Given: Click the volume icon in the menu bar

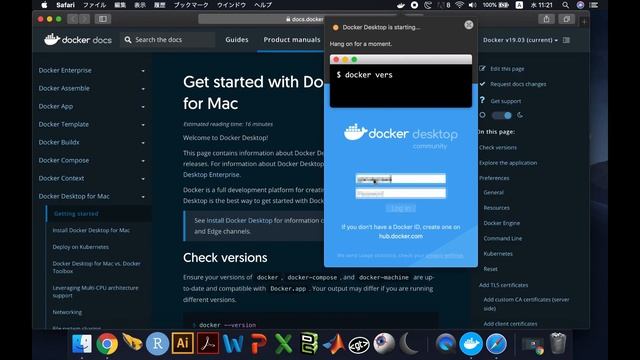Looking at the screenshot, I should point(473,5).
